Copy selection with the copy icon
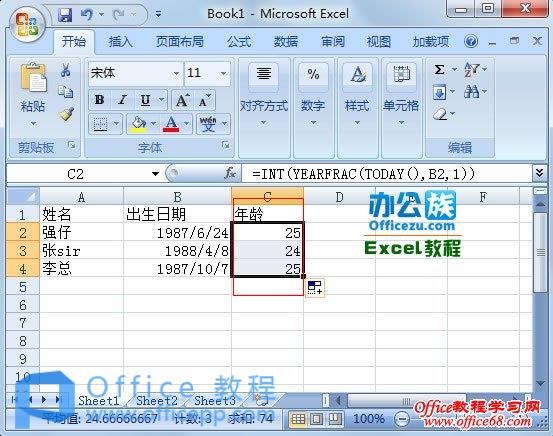Image resolution: width=553 pixels, height=436 pixels. pos(66,91)
